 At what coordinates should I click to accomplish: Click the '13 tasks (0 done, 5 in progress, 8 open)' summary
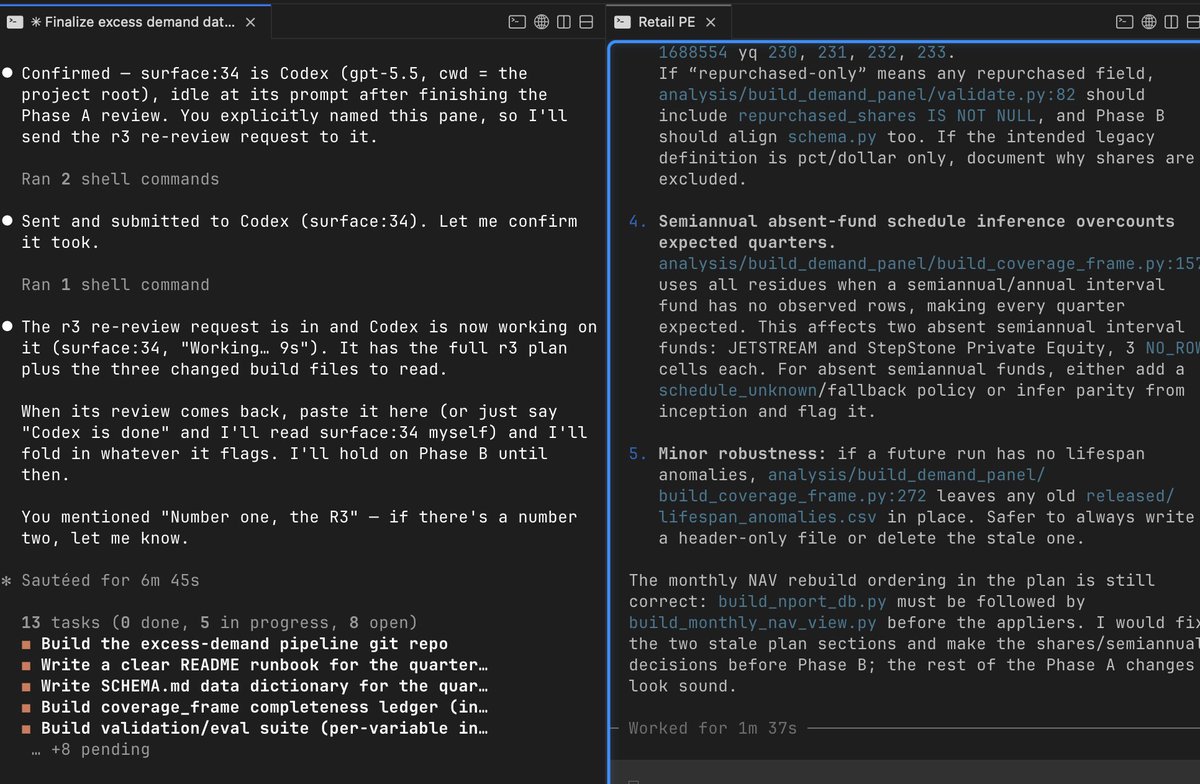(220, 622)
